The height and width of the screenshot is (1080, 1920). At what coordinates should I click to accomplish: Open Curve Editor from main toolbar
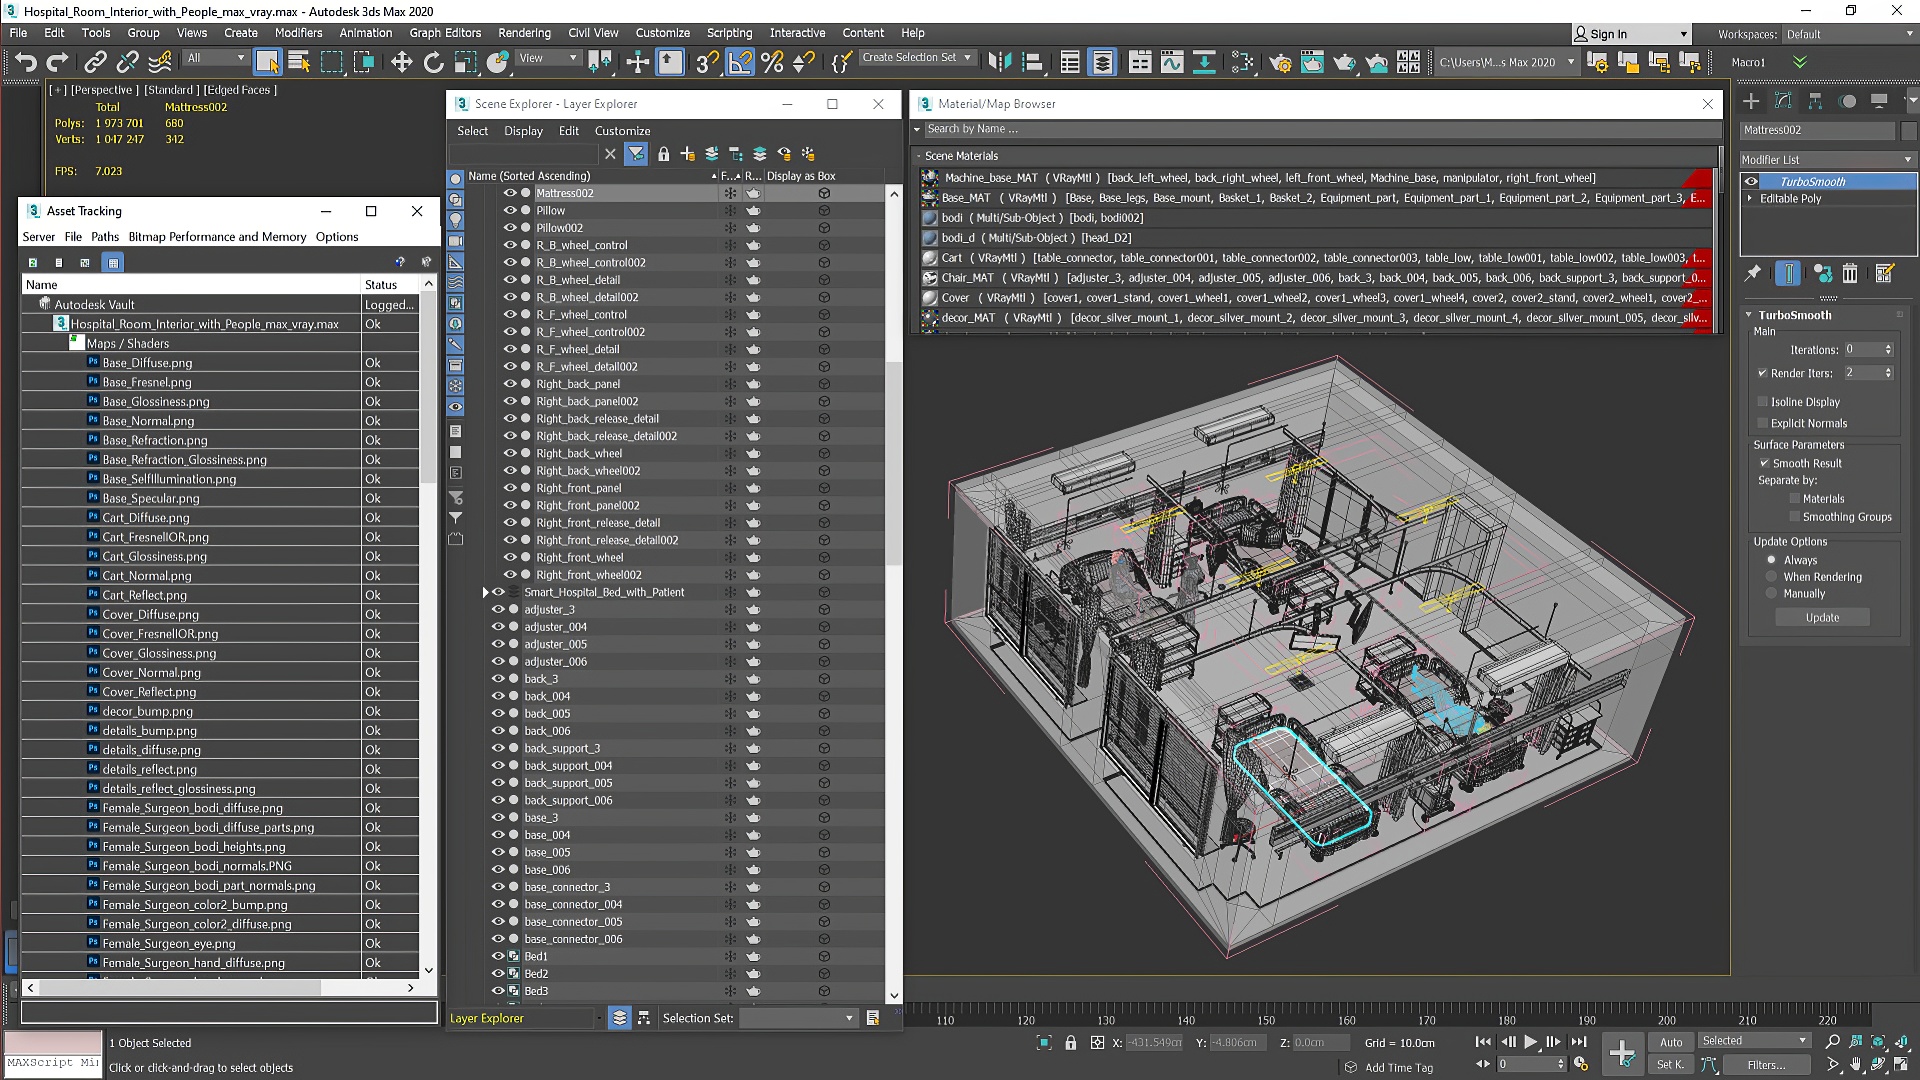pyautogui.click(x=1172, y=62)
